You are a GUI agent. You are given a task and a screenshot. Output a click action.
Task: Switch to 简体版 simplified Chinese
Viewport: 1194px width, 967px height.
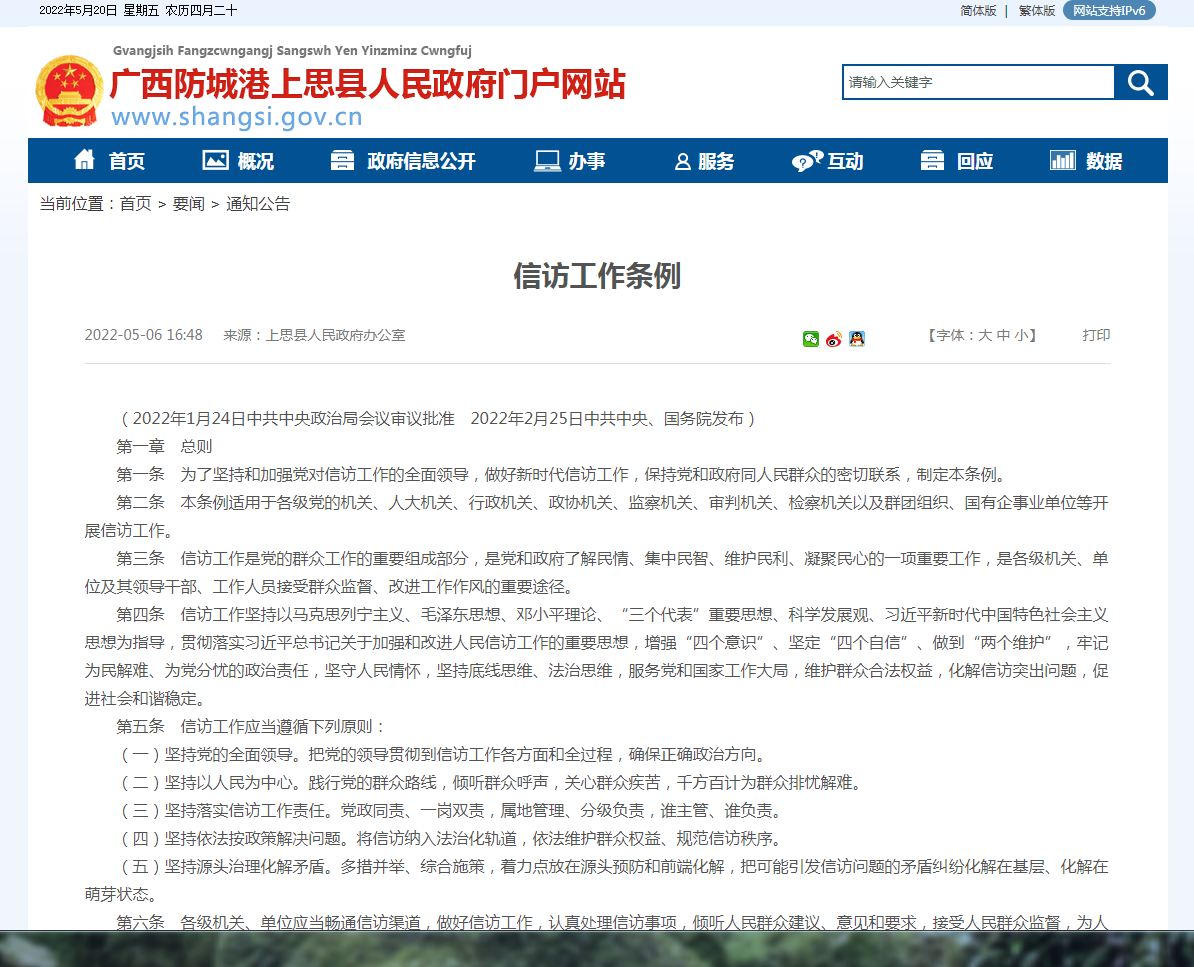979,11
